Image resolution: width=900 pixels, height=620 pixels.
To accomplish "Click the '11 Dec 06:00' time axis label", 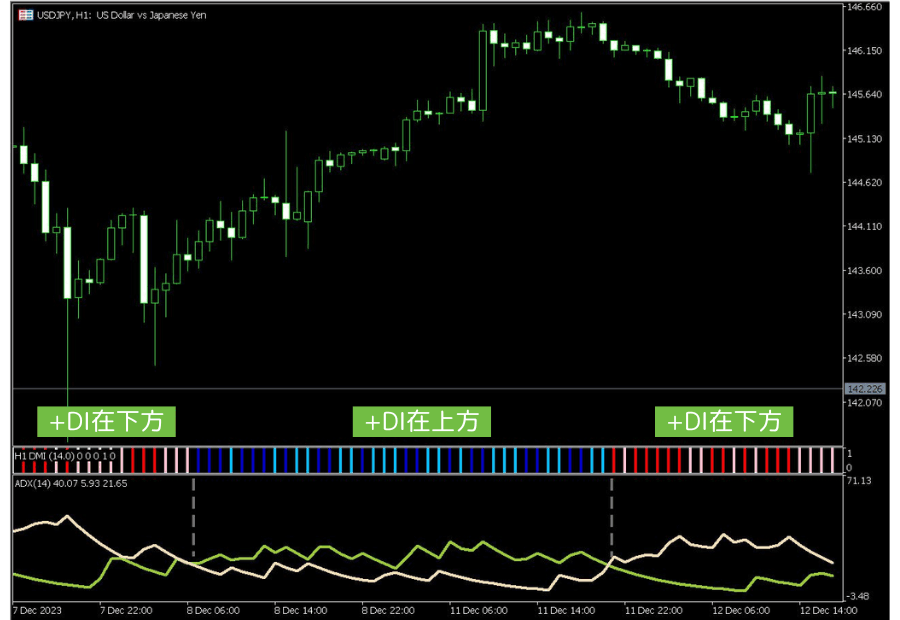I will click(x=479, y=610).
